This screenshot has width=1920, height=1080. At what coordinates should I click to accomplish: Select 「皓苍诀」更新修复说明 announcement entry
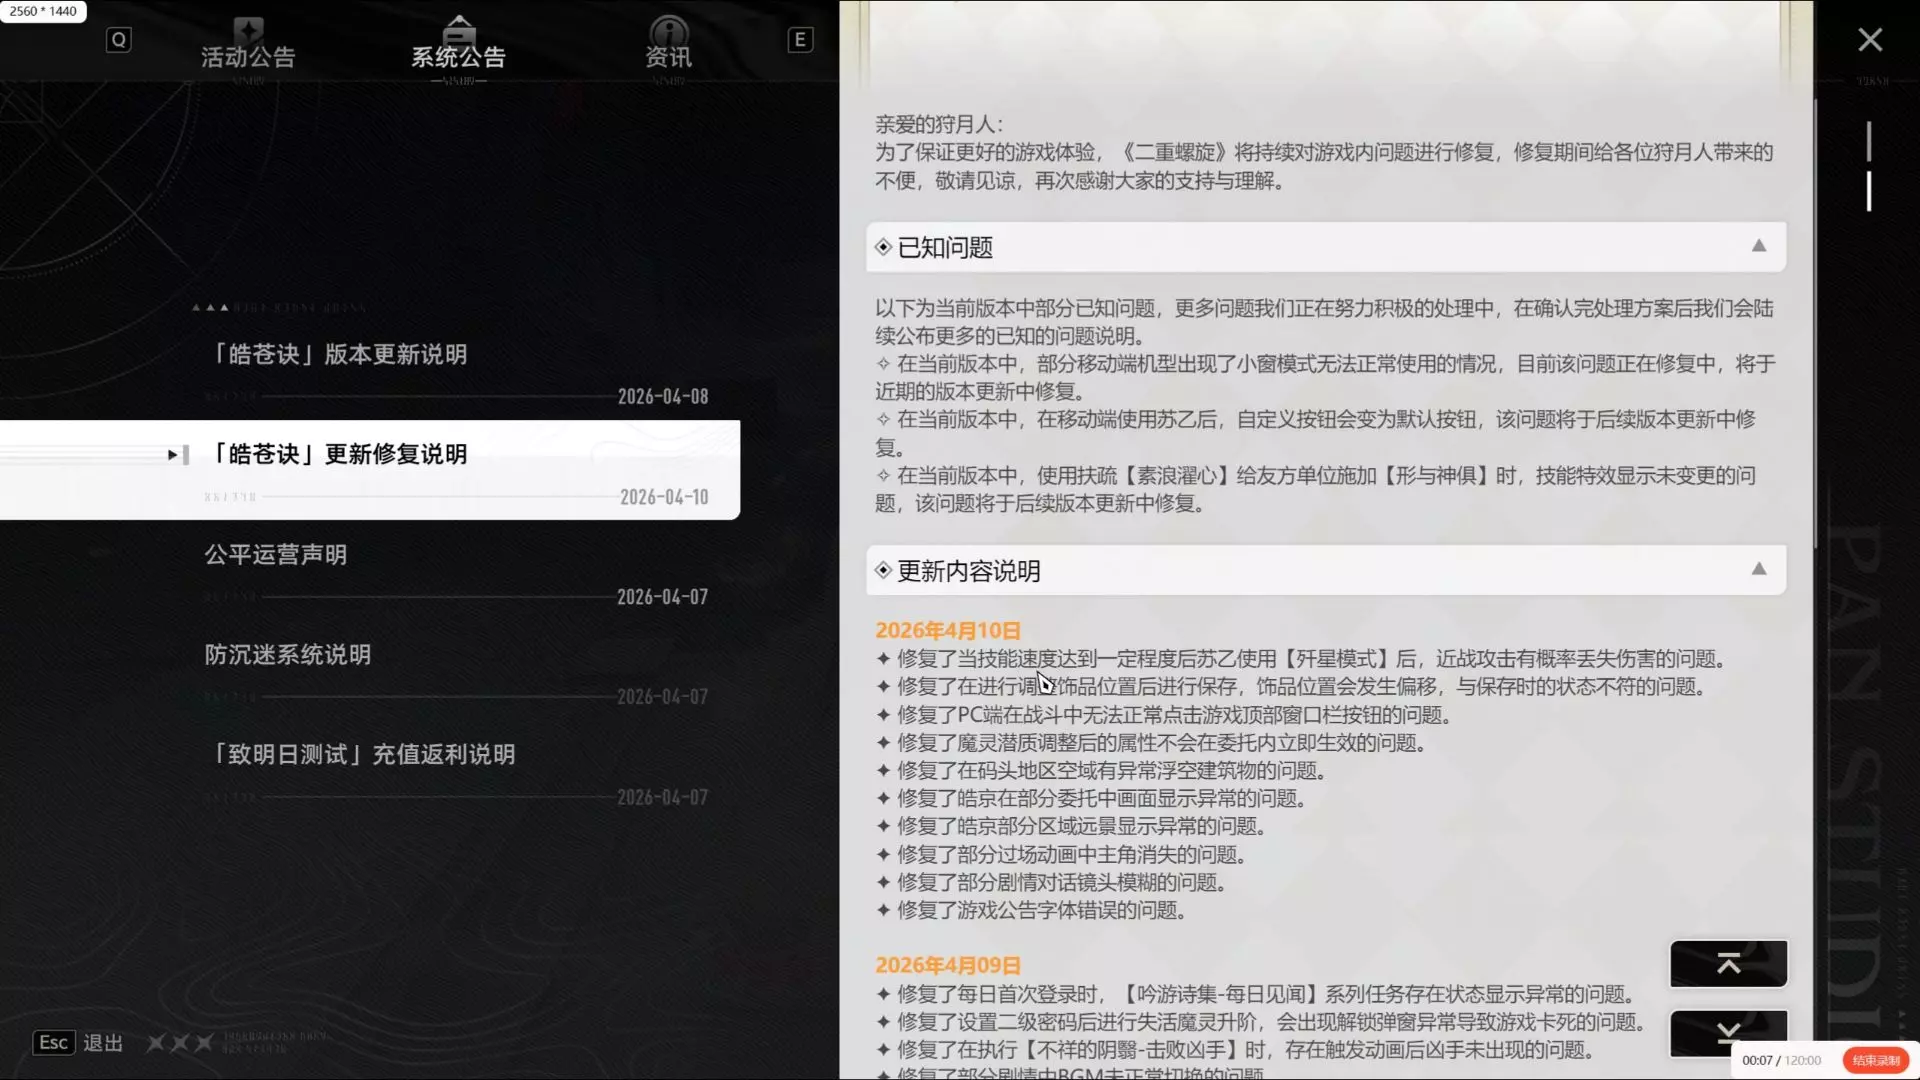[x=338, y=455]
